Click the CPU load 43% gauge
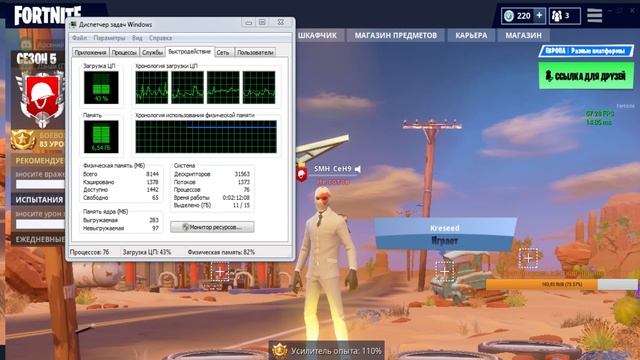Screen dimensions: 640x360 tap(101, 87)
